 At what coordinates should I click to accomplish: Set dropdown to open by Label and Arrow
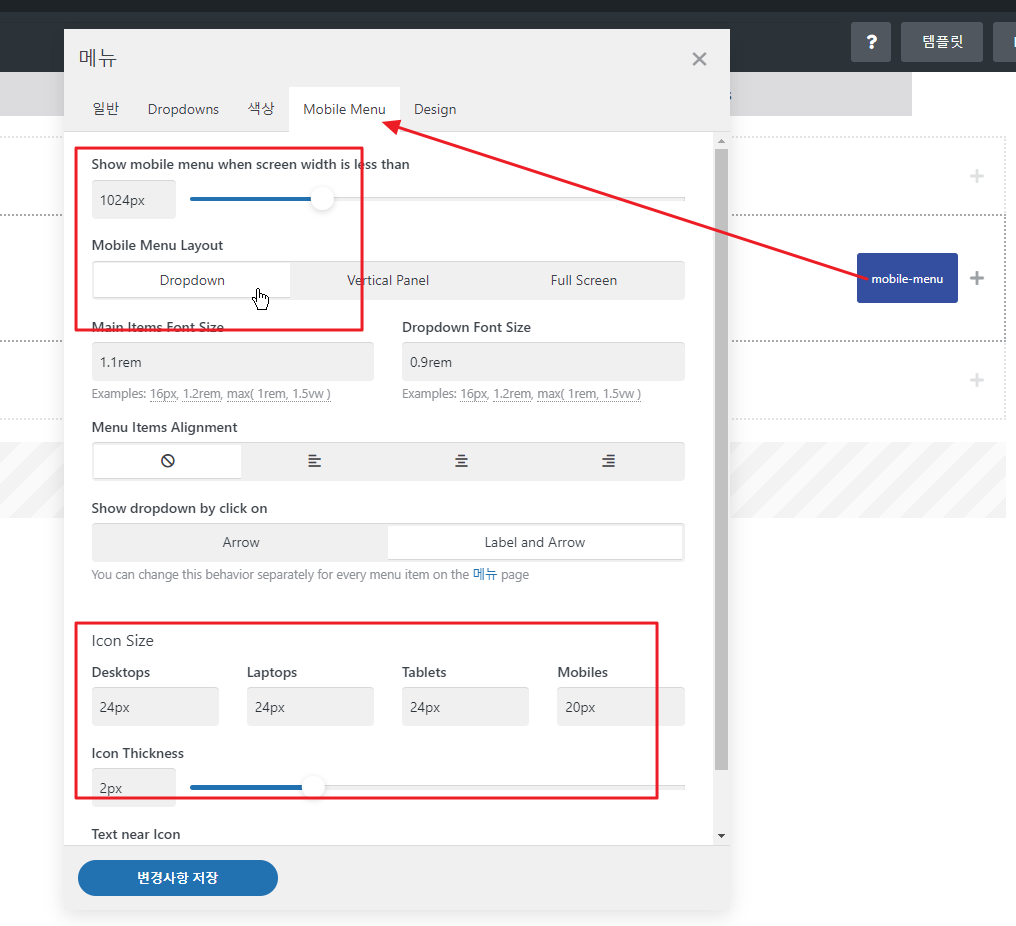(x=535, y=542)
